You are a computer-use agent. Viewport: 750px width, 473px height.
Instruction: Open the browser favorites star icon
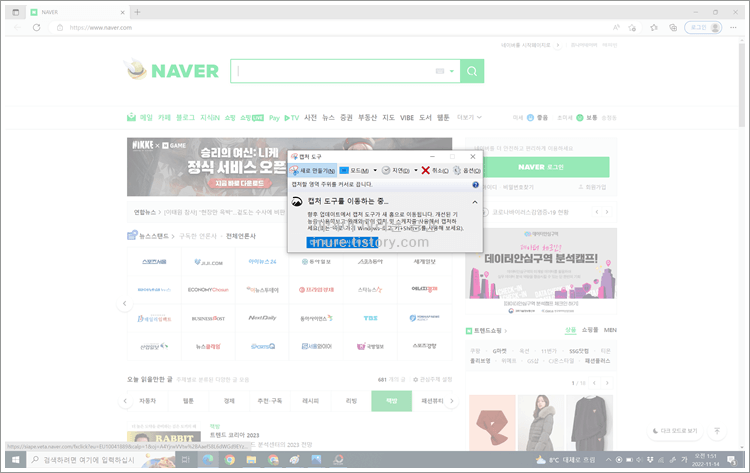[654, 27]
